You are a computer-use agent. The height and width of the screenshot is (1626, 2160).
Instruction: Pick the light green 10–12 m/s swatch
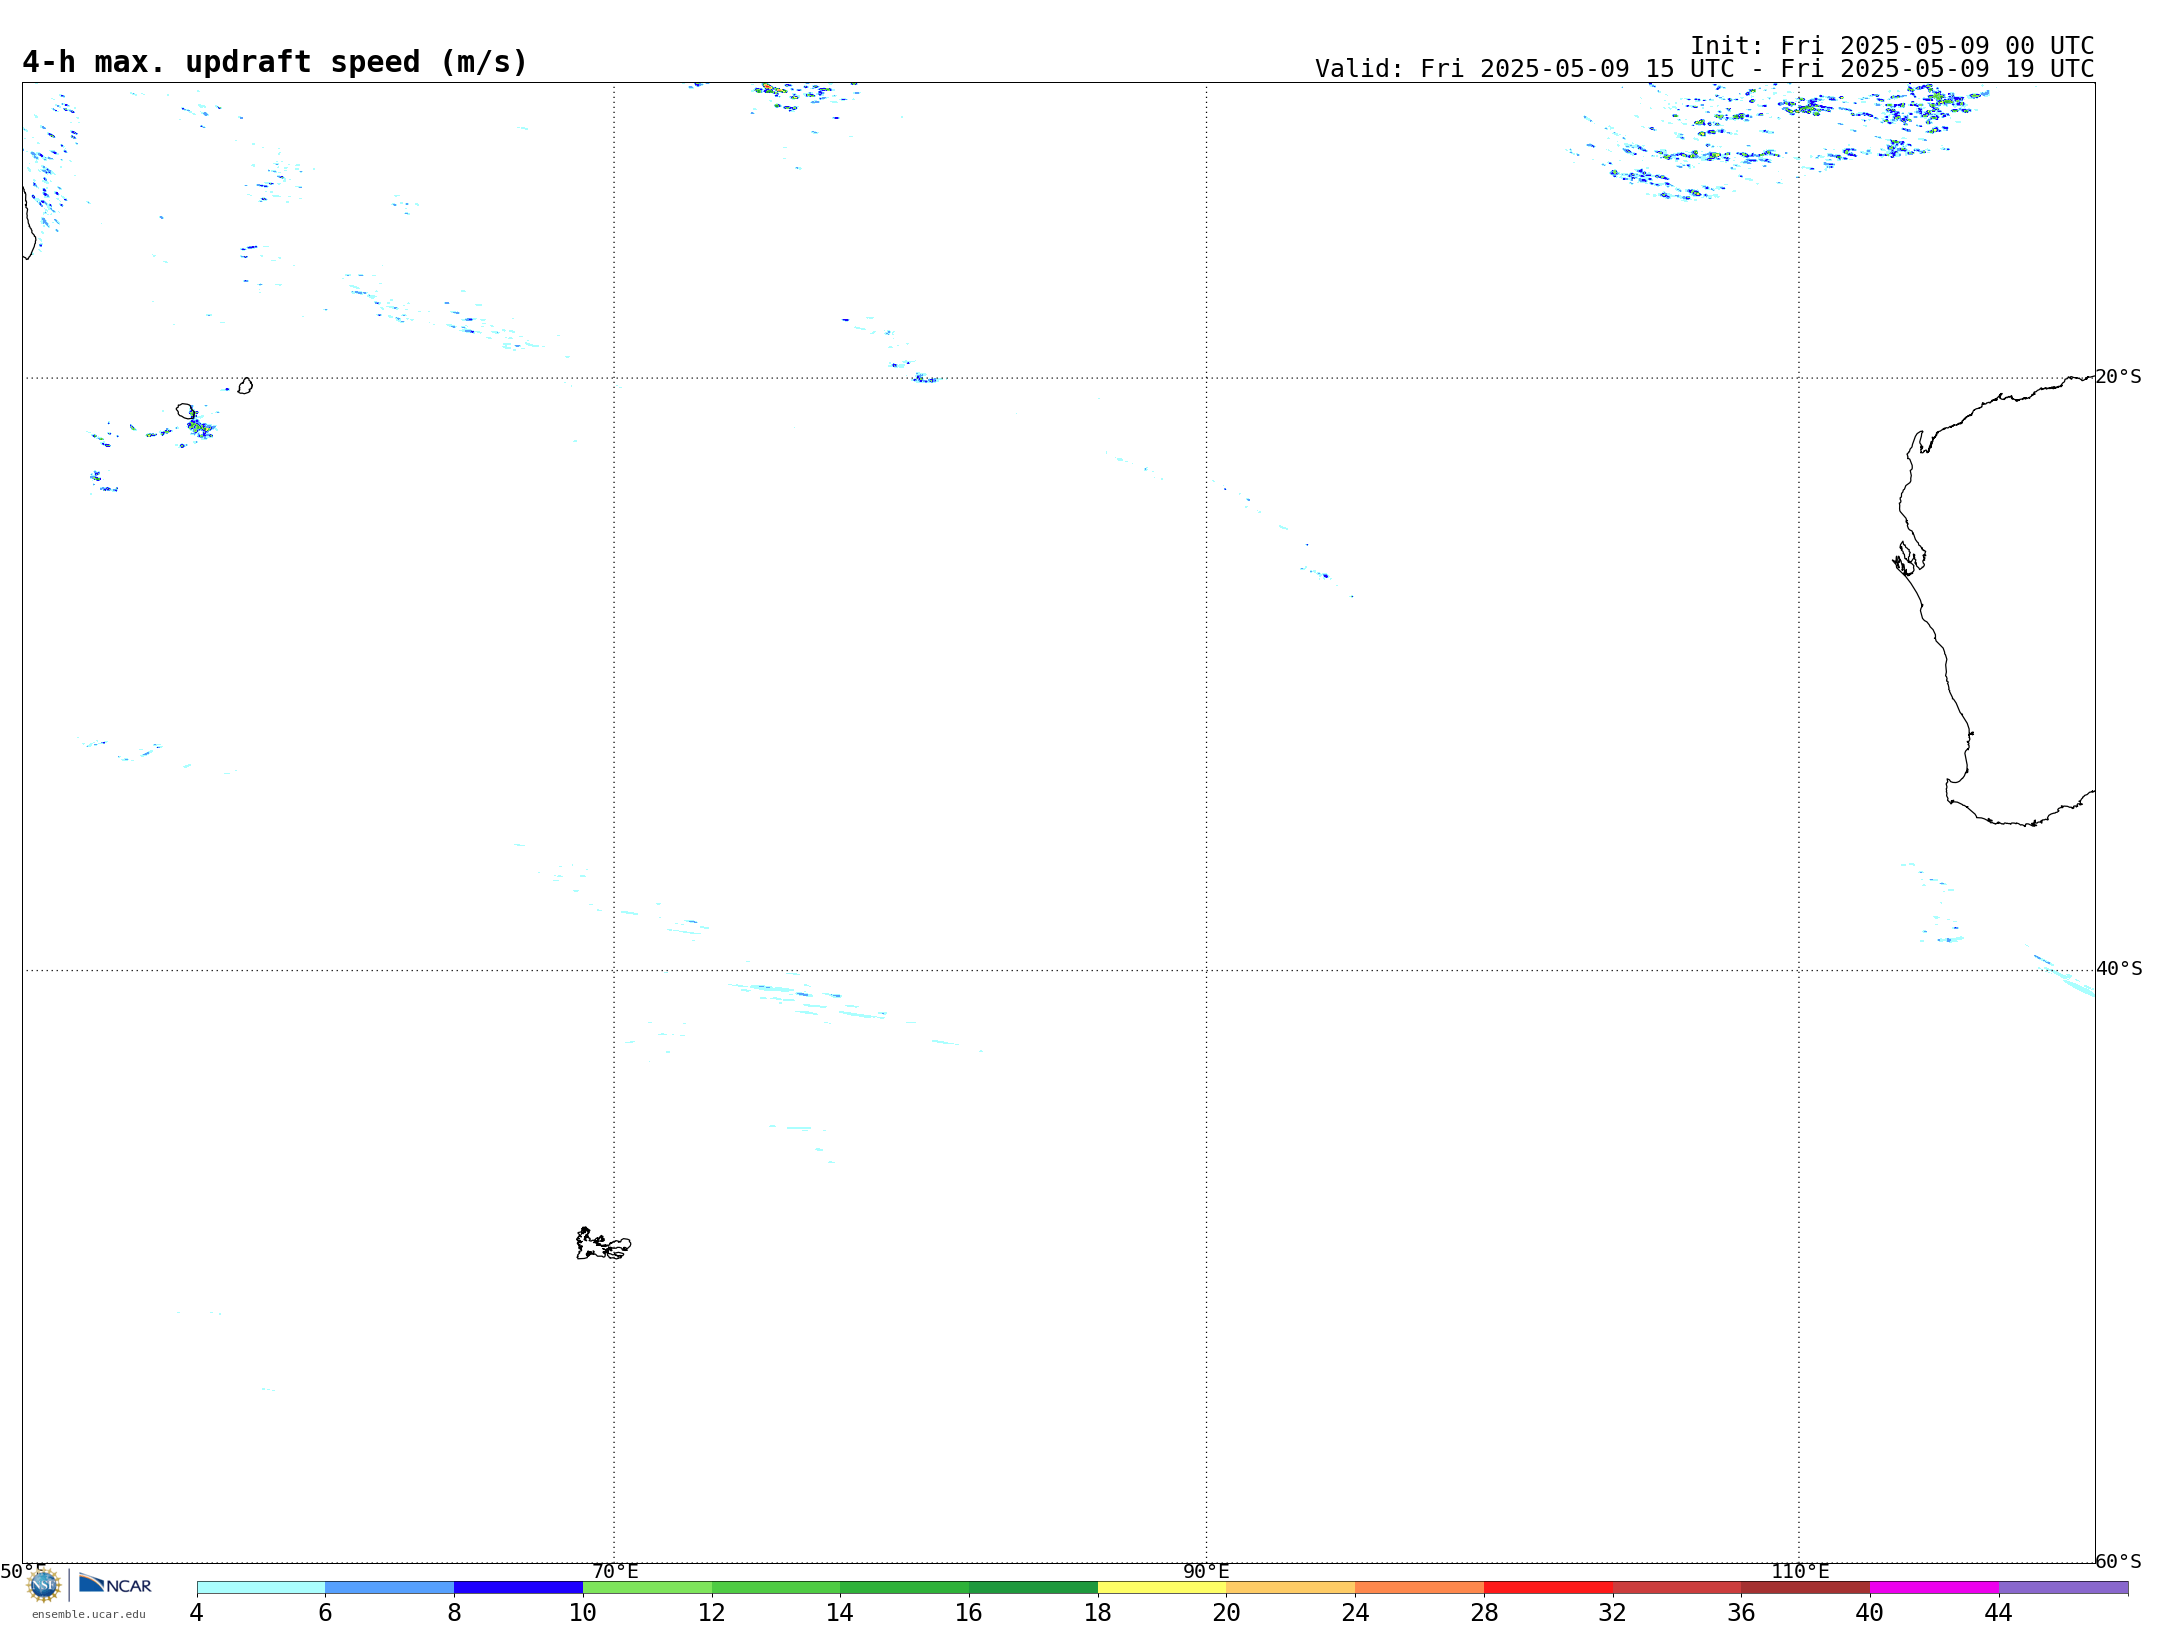point(647,1588)
